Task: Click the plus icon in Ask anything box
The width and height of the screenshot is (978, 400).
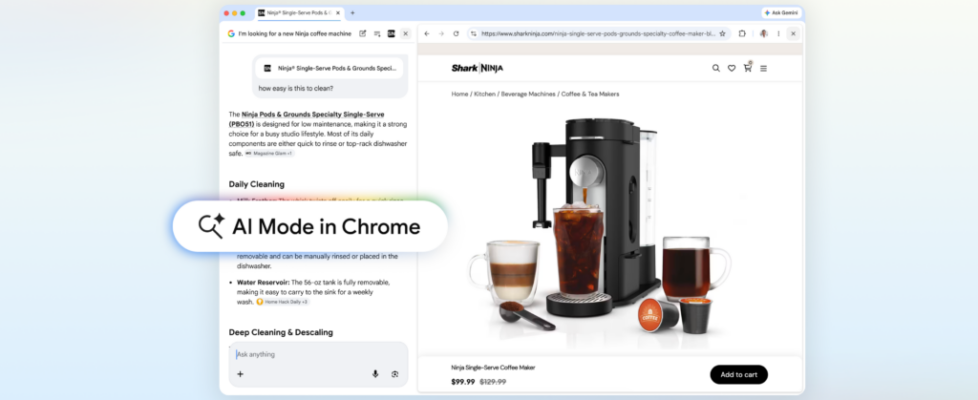Action: pyautogui.click(x=240, y=374)
